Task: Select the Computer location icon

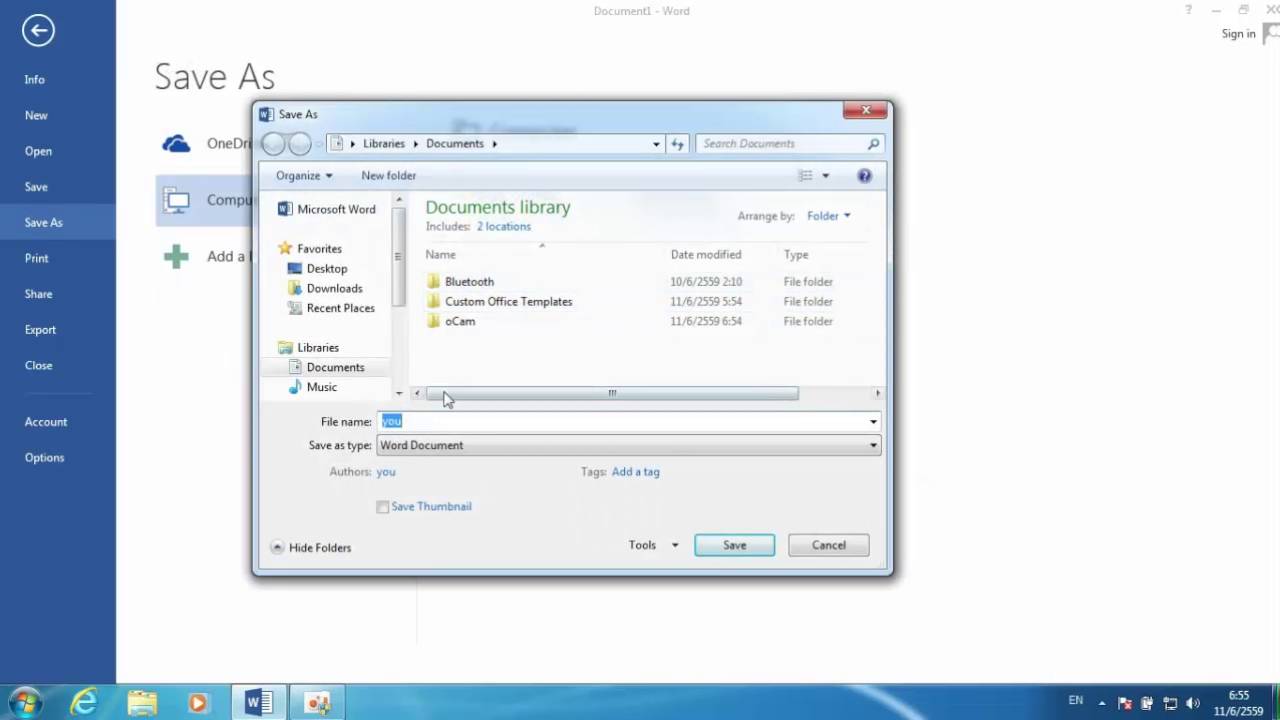Action: pyautogui.click(x=176, y=200)
